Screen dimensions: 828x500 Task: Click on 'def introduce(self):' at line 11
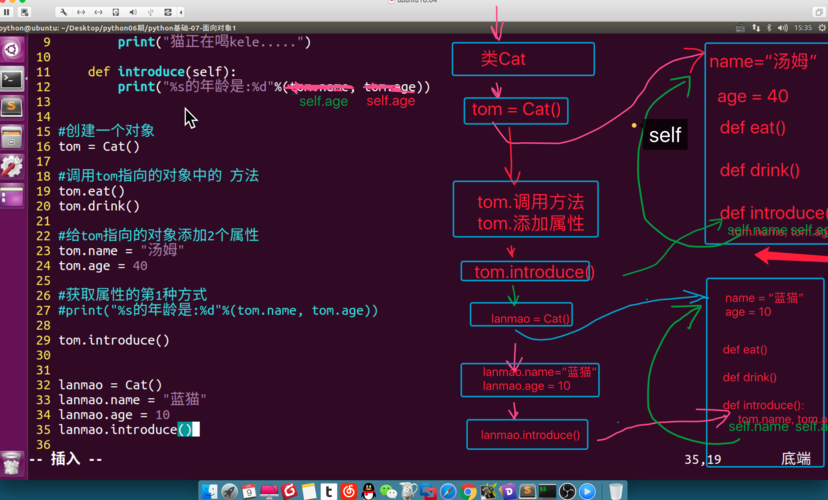click(162, 71)
